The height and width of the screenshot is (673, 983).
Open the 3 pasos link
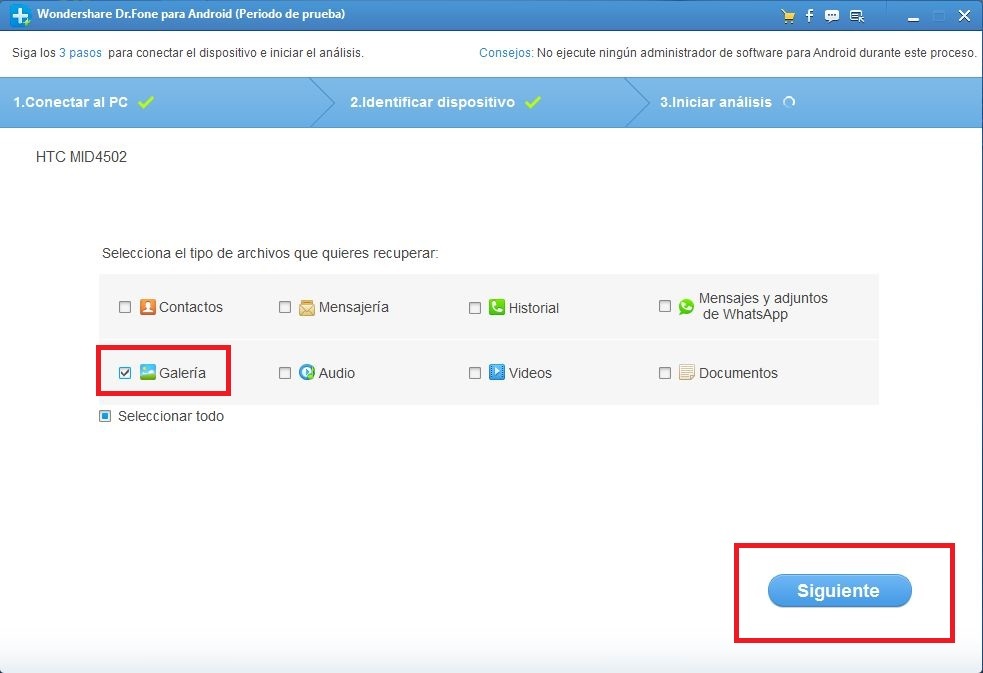click(80, 53)
